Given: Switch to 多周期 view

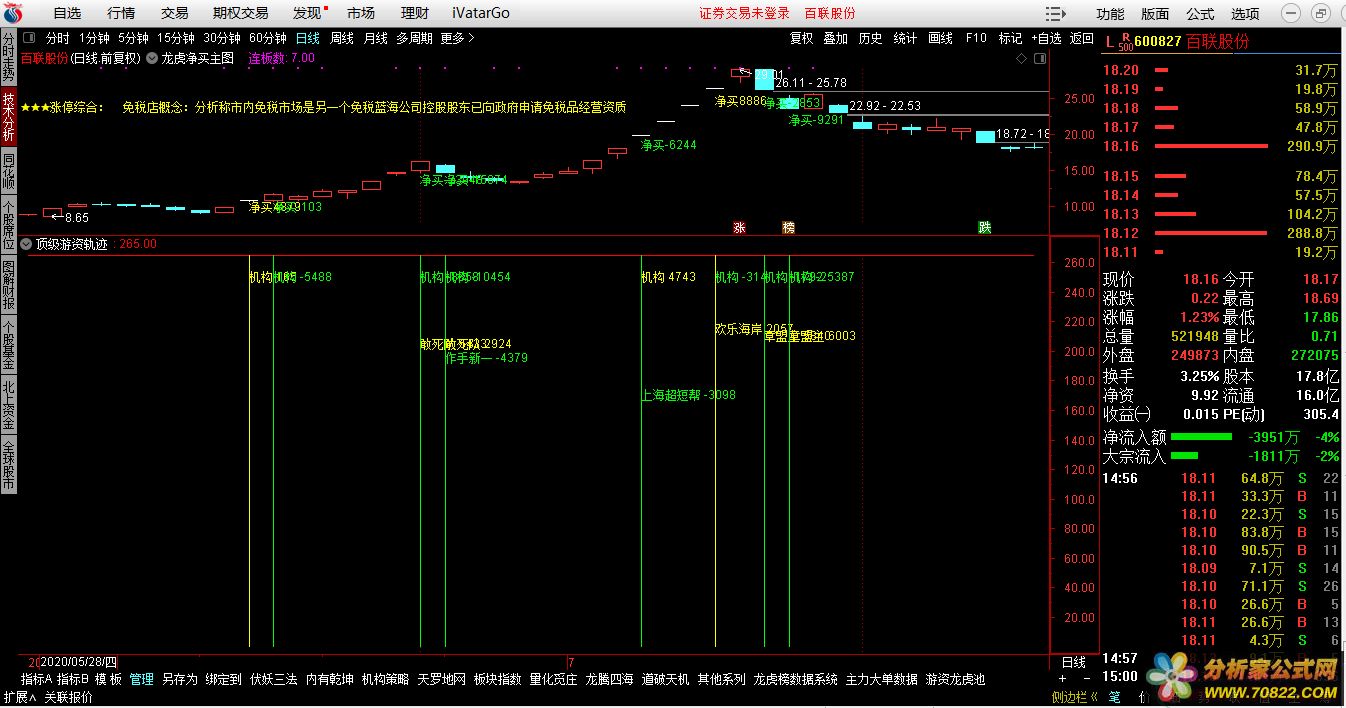Looking at the screenshot, I should pyautogui.click(x=414, y=38).
